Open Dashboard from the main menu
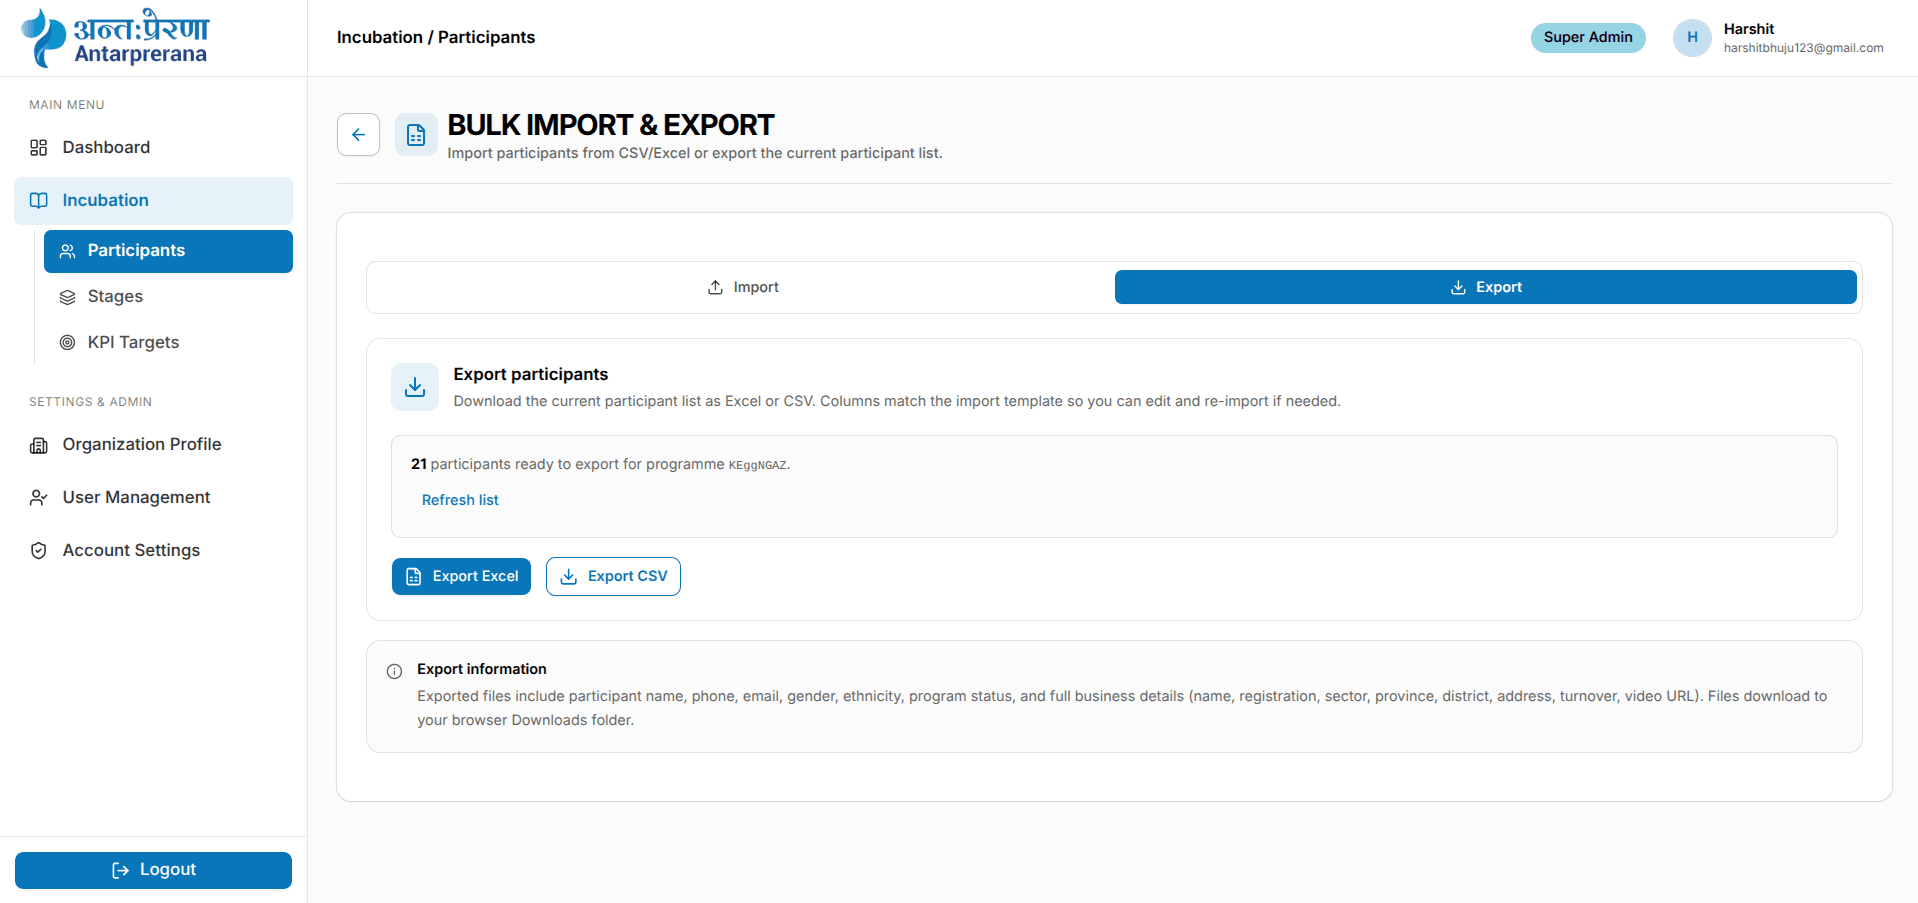The height and width of the screenshot is (903, 1918). coord(153,148)
